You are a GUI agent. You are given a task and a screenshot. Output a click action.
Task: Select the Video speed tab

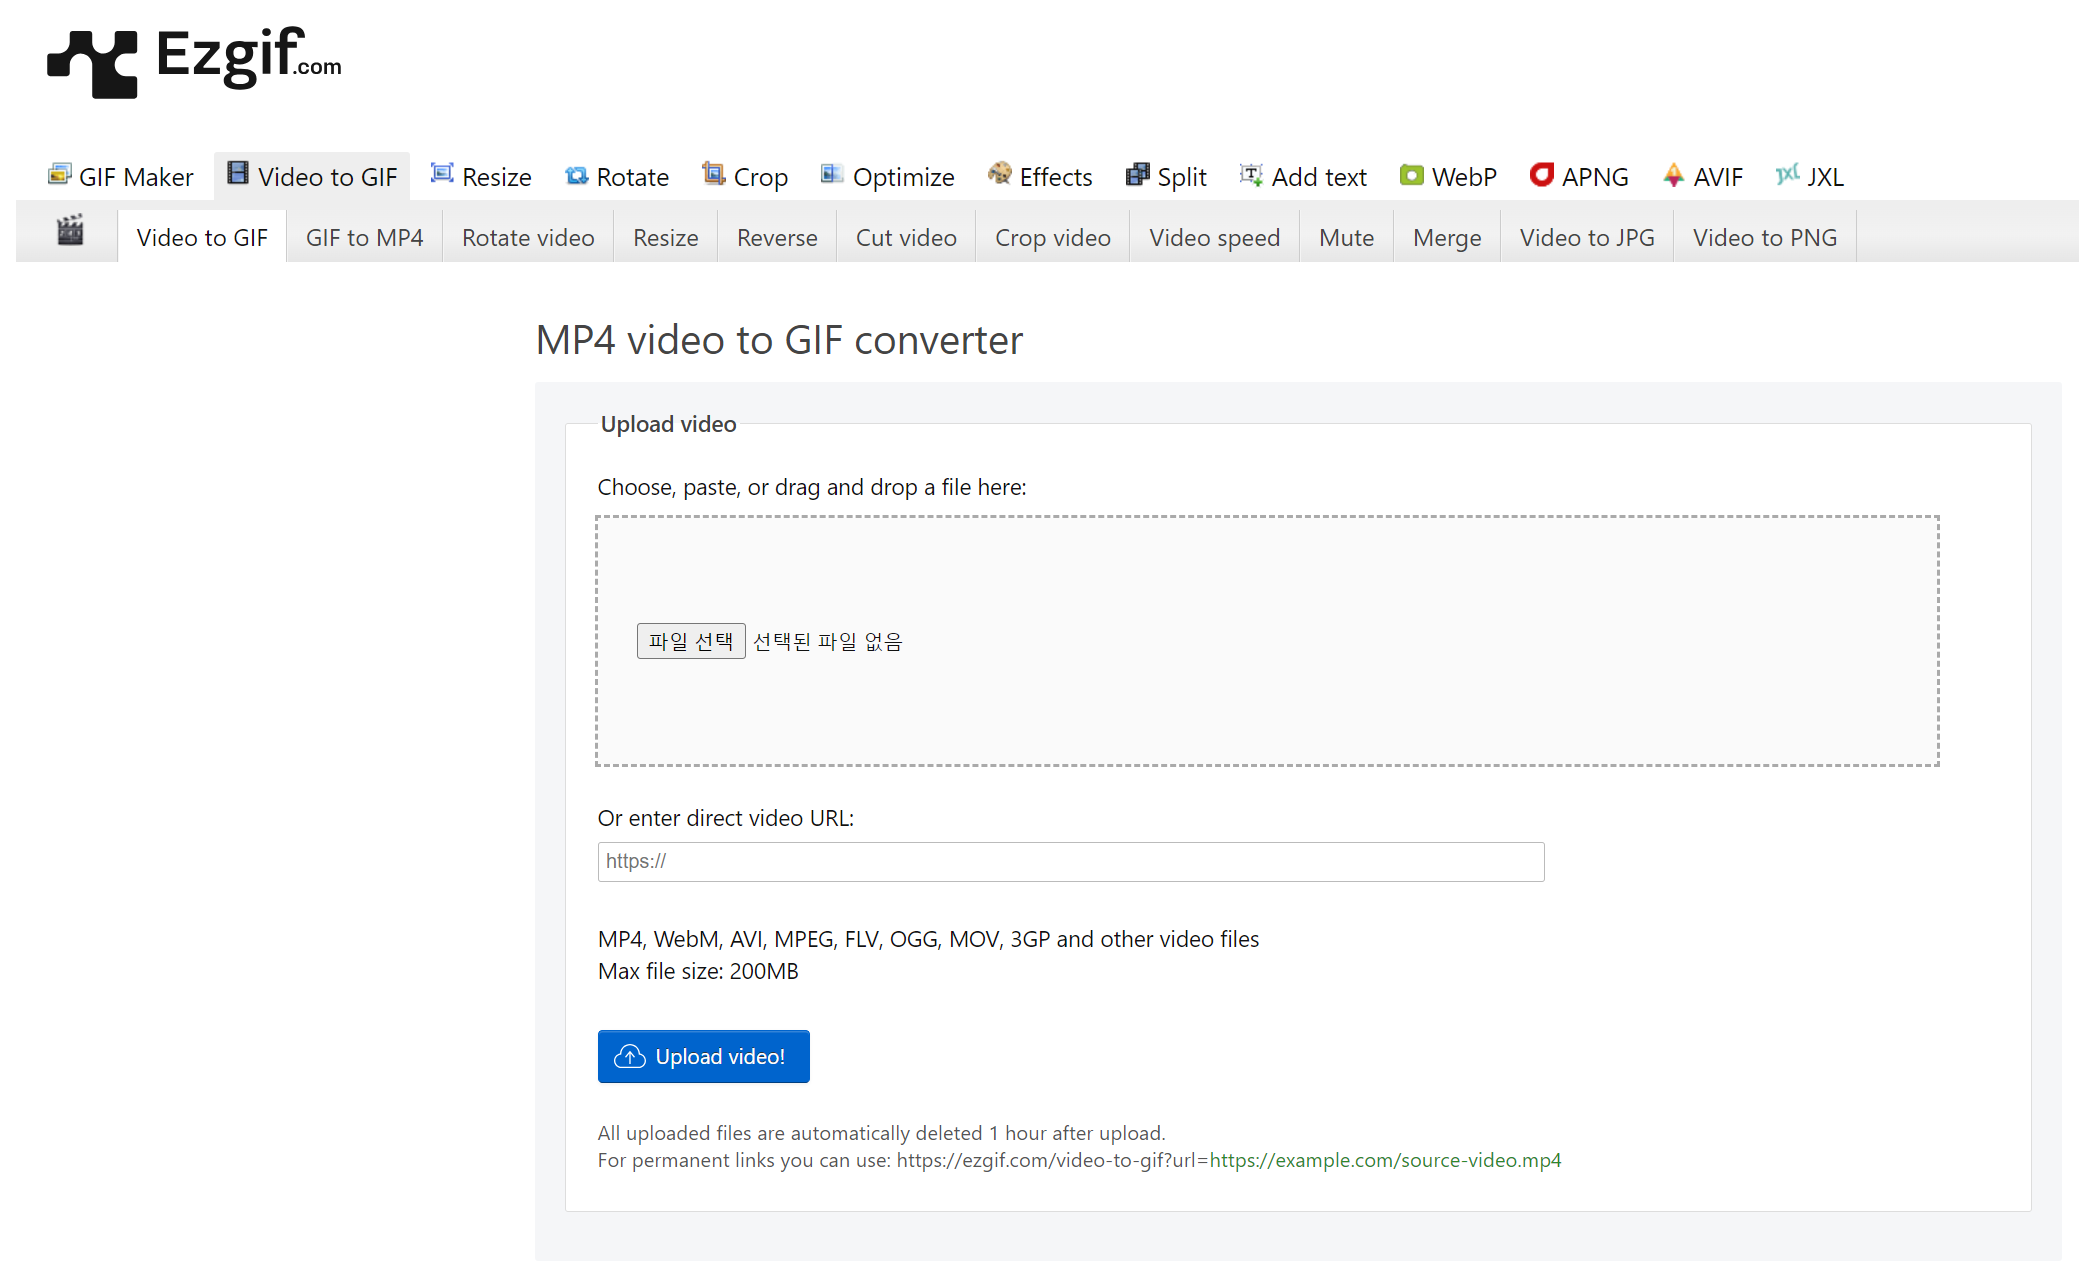1214,238
